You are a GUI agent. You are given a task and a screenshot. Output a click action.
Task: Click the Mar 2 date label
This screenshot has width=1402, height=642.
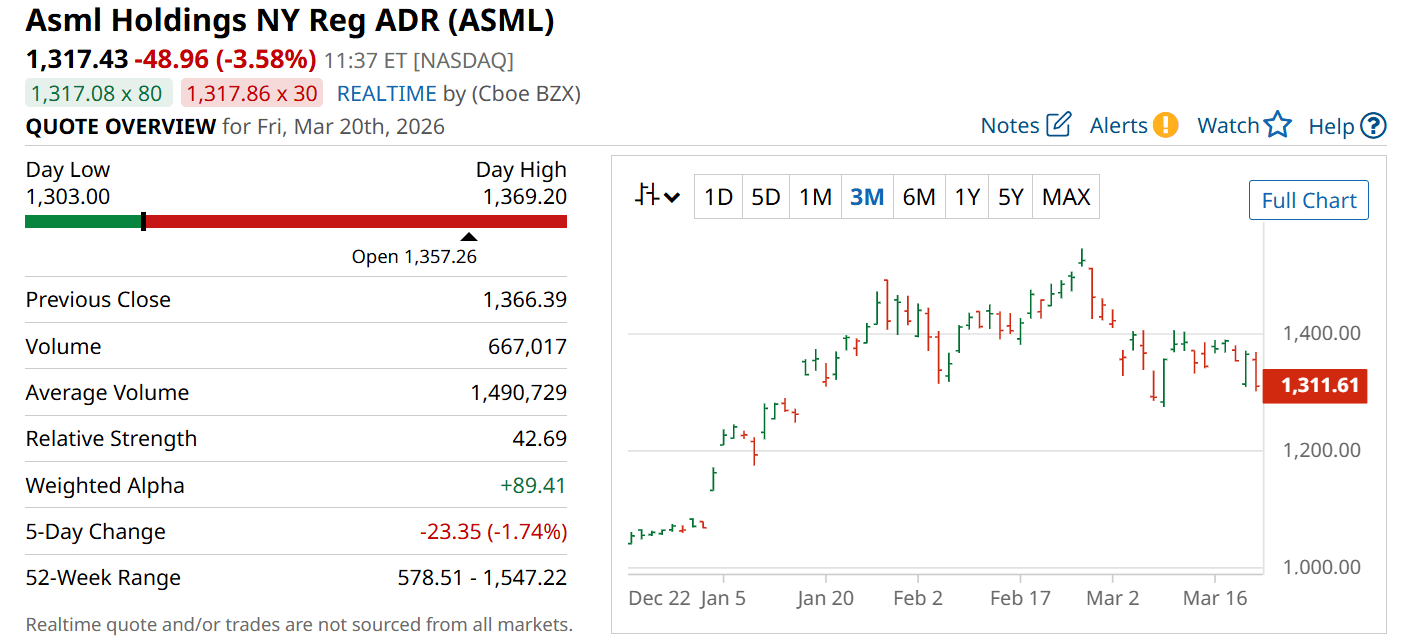(x=1112, y=598)
